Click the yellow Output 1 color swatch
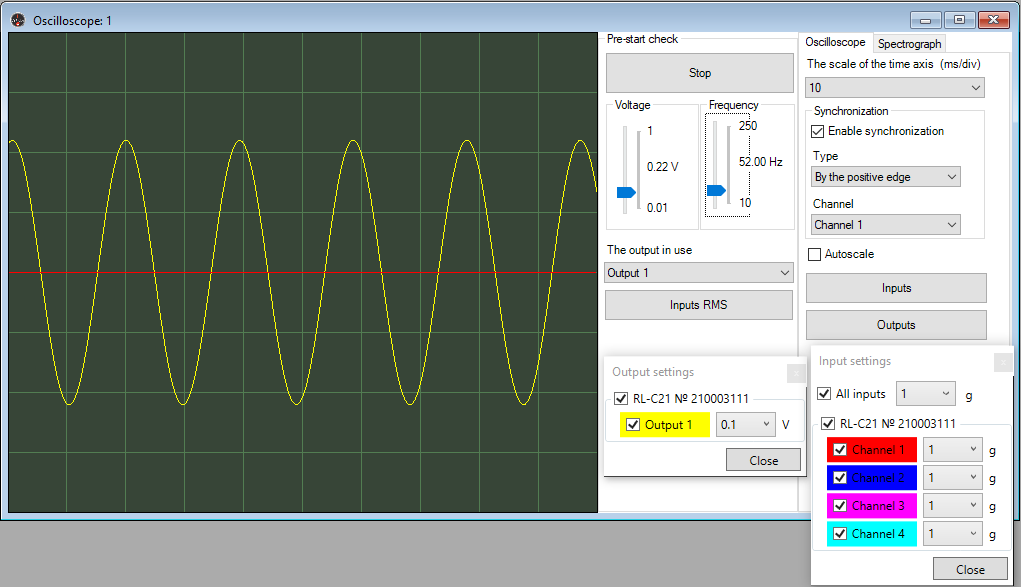 pos(664,425)
